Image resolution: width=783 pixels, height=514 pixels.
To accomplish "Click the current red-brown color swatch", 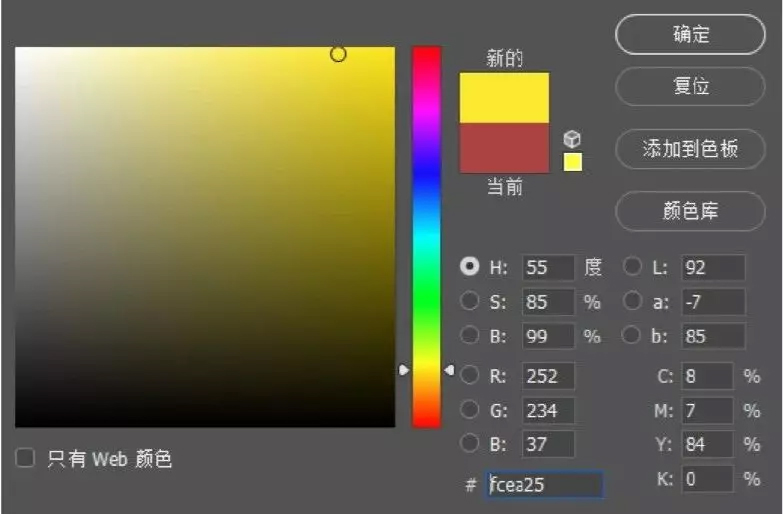I will (x=504, y=148).
